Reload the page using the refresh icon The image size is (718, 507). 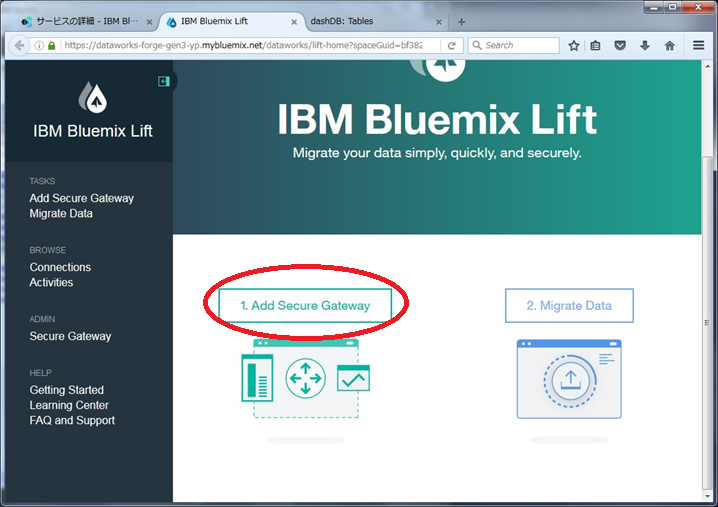tap(452, 46)
